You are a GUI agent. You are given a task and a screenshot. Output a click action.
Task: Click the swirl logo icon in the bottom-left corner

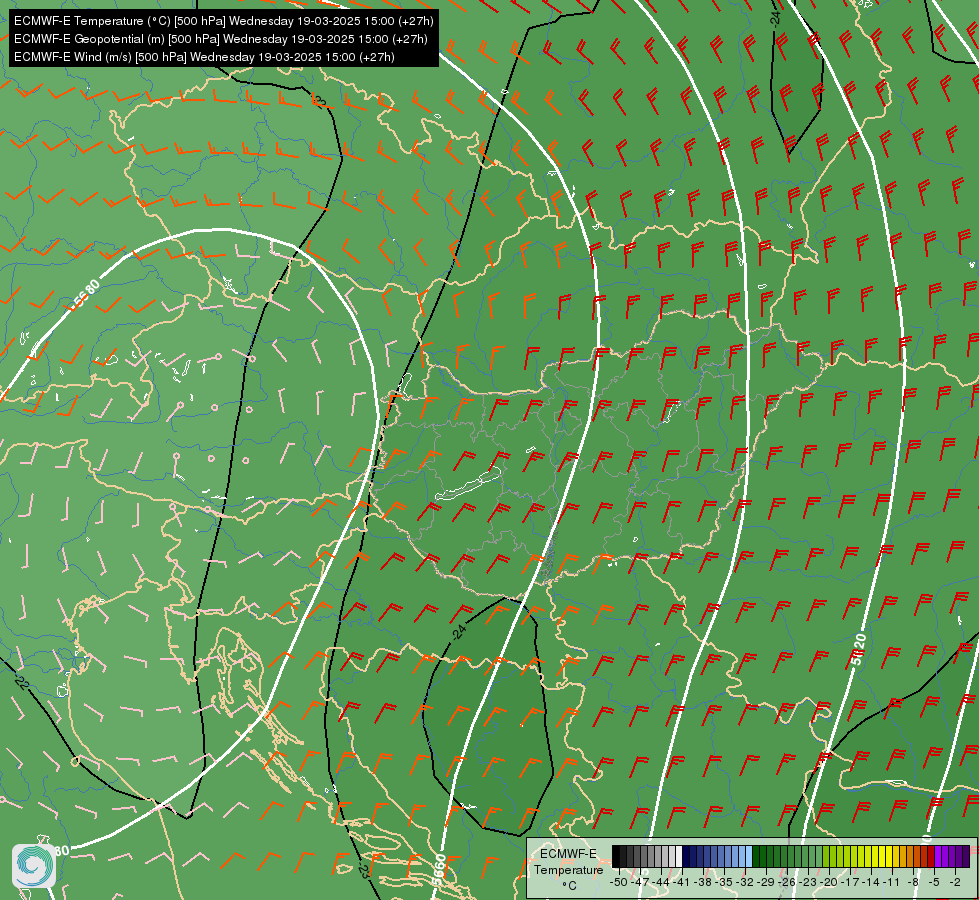[x=34, y=866]
